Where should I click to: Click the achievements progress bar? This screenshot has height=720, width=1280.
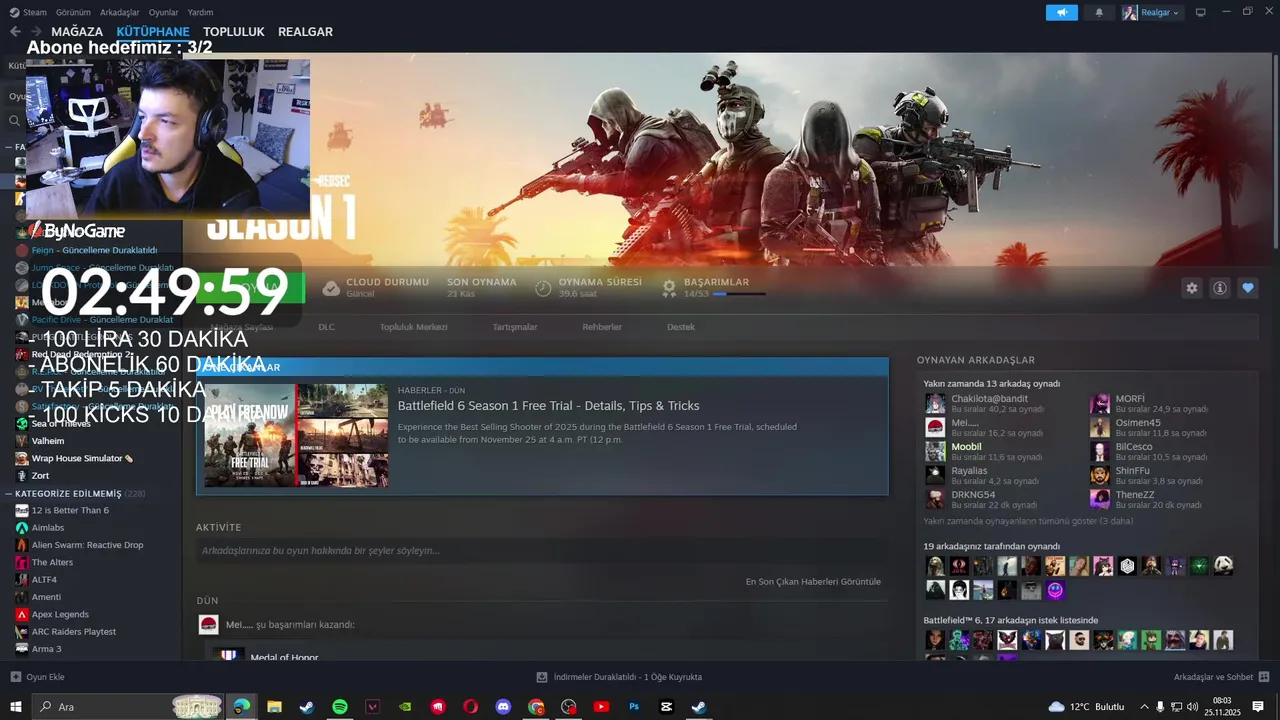(x=739, y=294)
